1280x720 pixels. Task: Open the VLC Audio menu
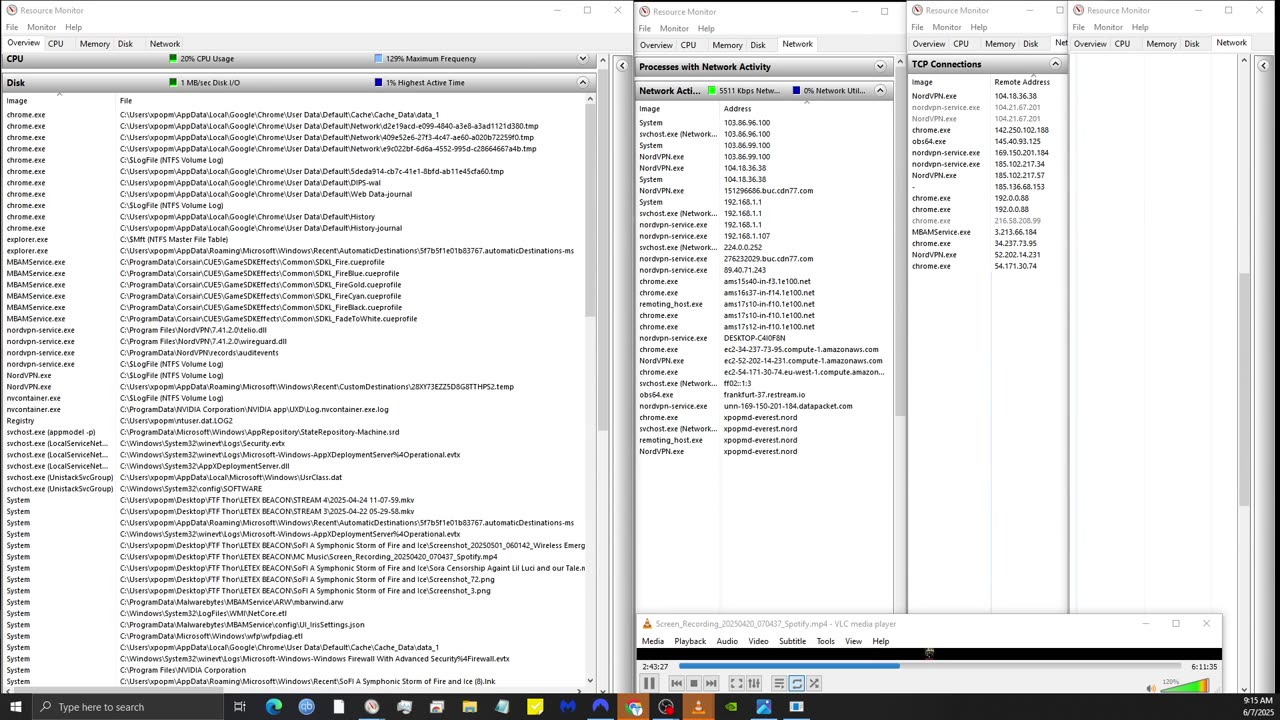click(x=727, y=642)
